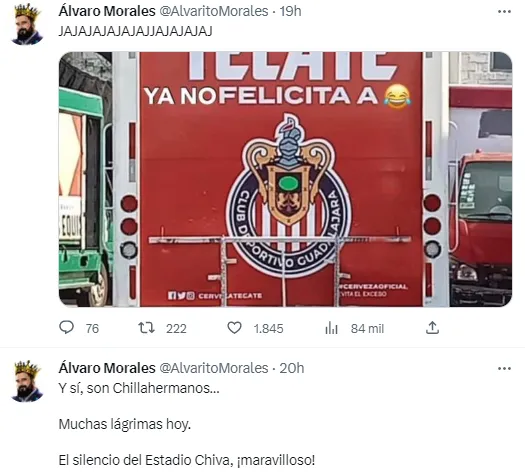The image size is (525, 473).
Task: Click the retweet arrows icon
Action: click(x=147, y=328)
